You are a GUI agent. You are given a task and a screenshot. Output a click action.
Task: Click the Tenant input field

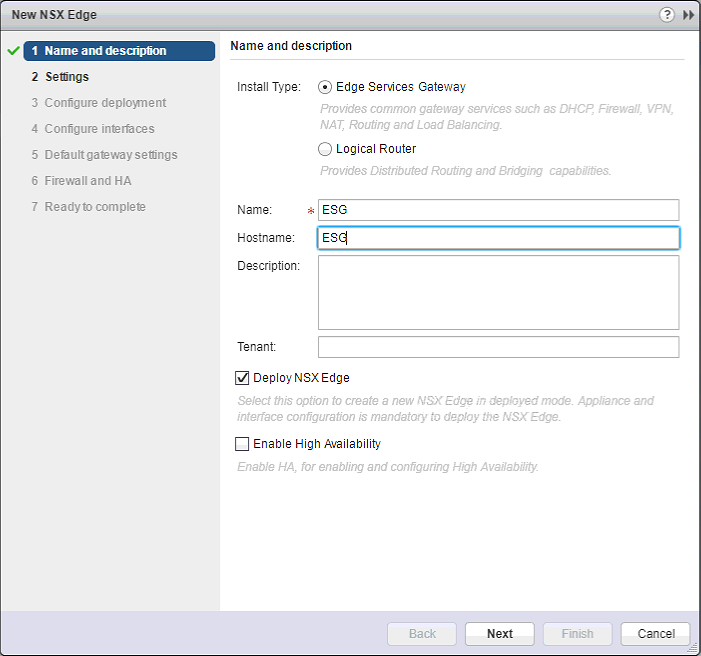pyautogui.click(x=498, y=347)
